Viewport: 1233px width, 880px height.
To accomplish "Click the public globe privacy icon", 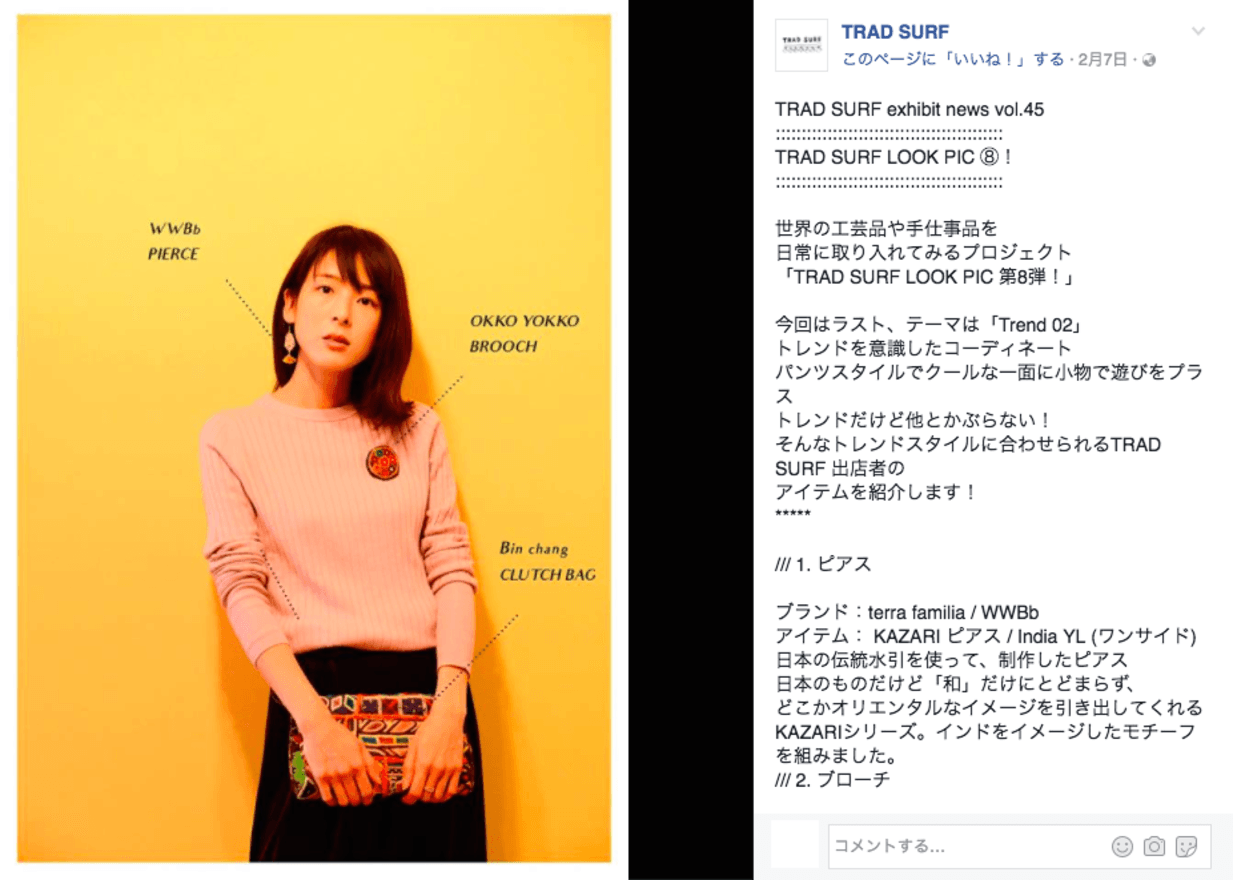I will pyautogui.click(x=1149, y=60).
